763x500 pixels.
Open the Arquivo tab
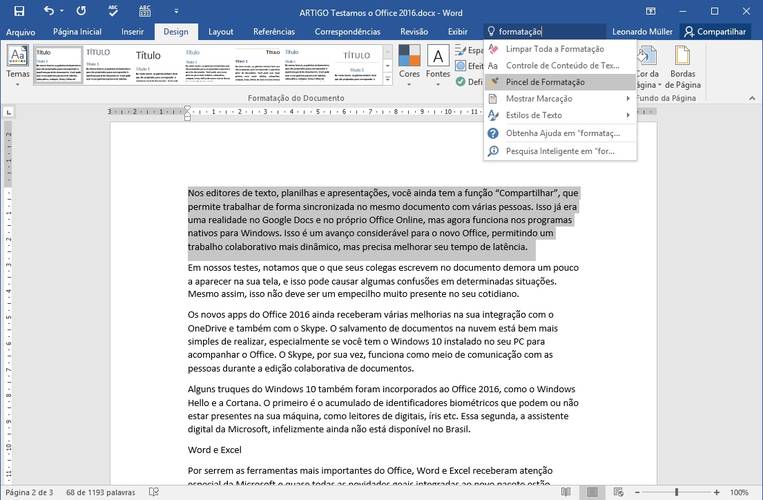(x=20, y=32)
